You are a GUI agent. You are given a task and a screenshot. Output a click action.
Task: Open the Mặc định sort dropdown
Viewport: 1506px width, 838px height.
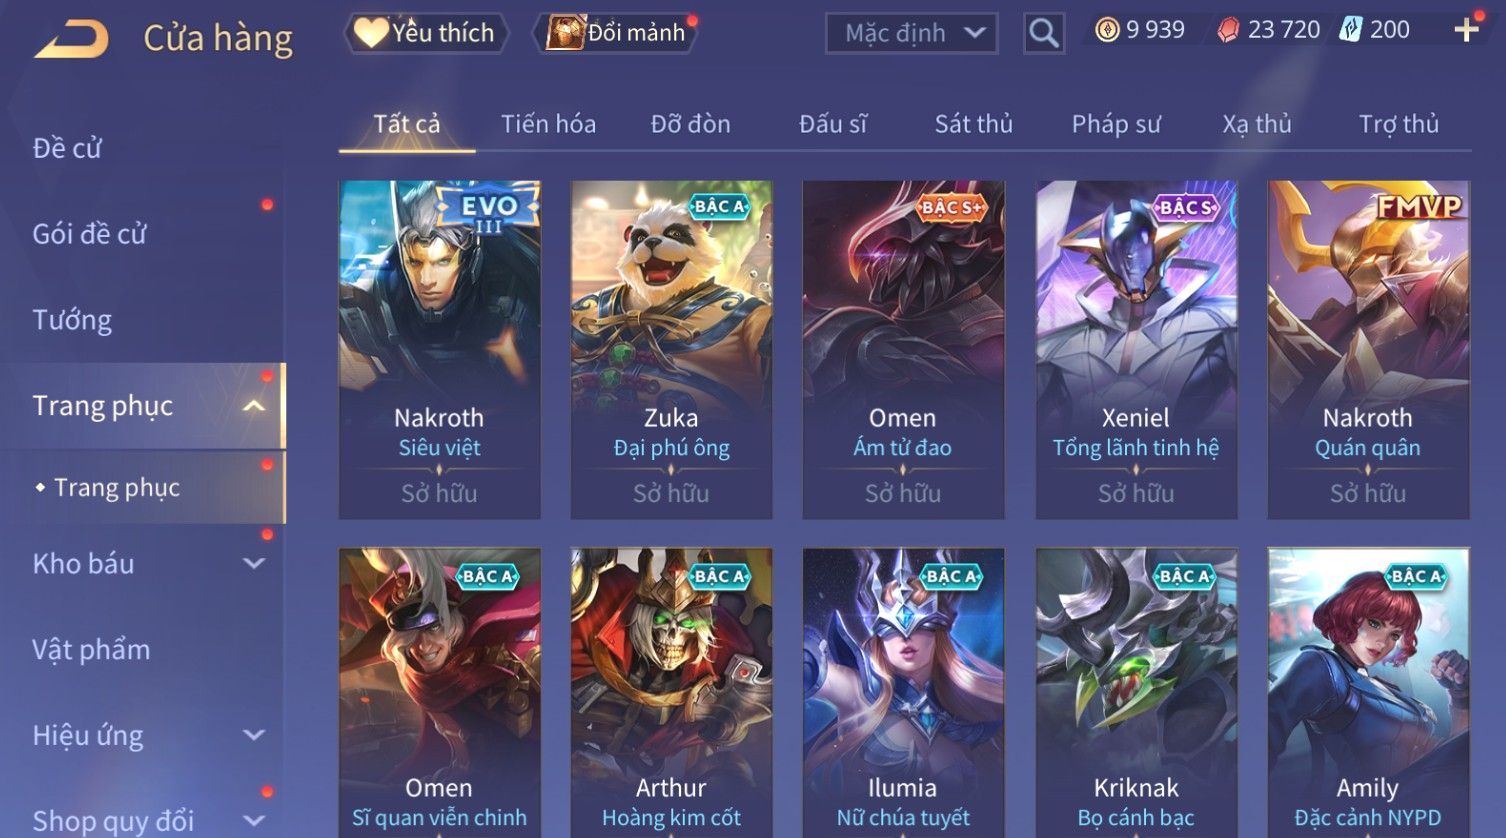pos(912,33)
